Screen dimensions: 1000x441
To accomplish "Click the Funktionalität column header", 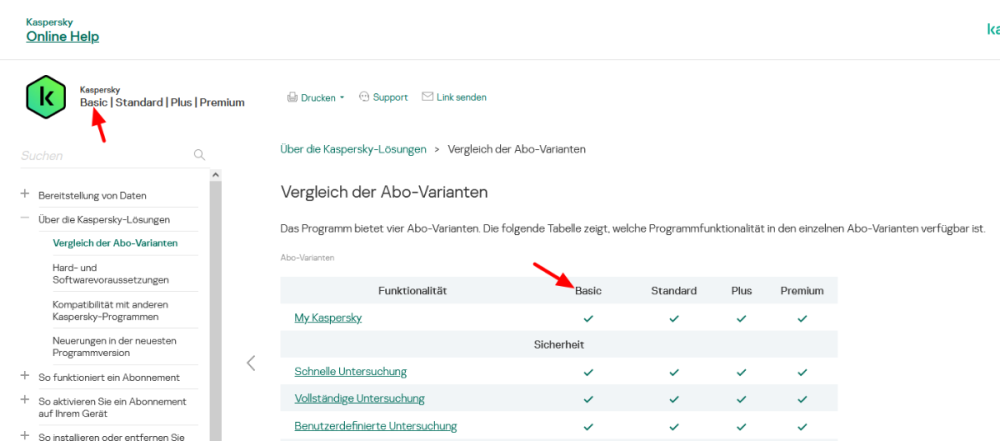I will pyautogui.click(x=413, y=291).
